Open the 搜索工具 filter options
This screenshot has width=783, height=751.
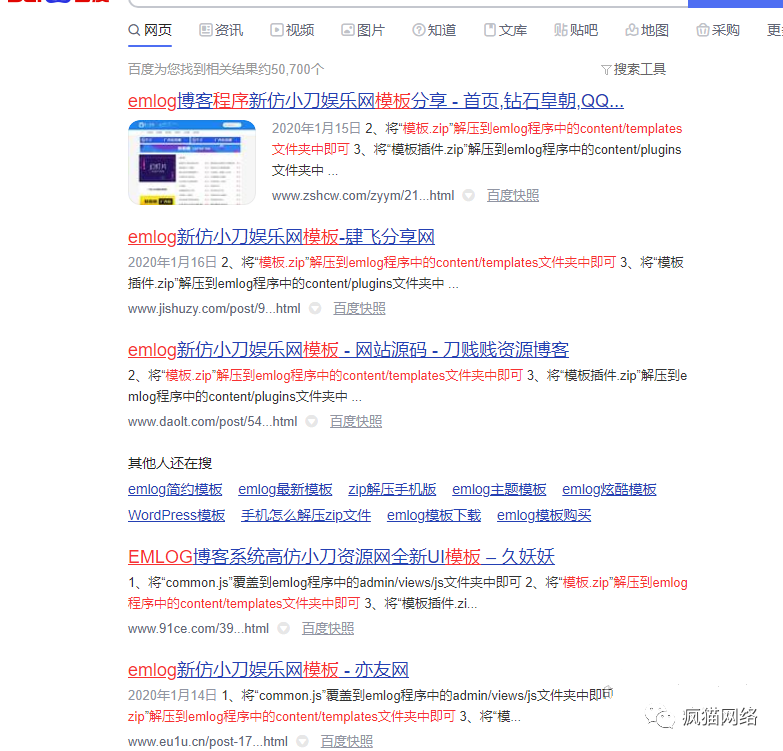point(634,69)
